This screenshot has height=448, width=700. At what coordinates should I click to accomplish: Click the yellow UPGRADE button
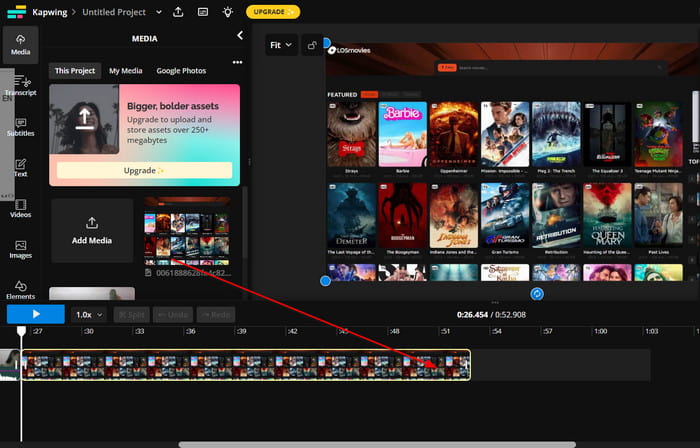pyautogui.click(x=273, y=12)
